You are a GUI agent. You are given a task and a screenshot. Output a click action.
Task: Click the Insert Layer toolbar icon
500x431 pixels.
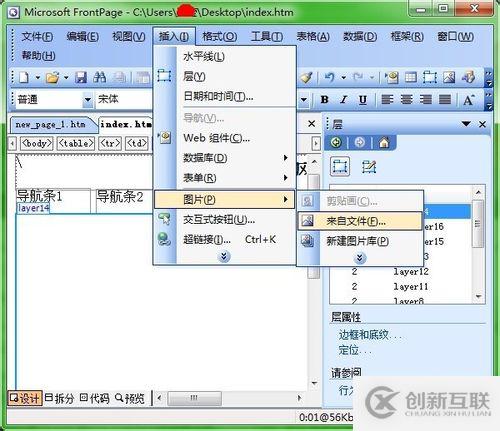click(430, 78)
